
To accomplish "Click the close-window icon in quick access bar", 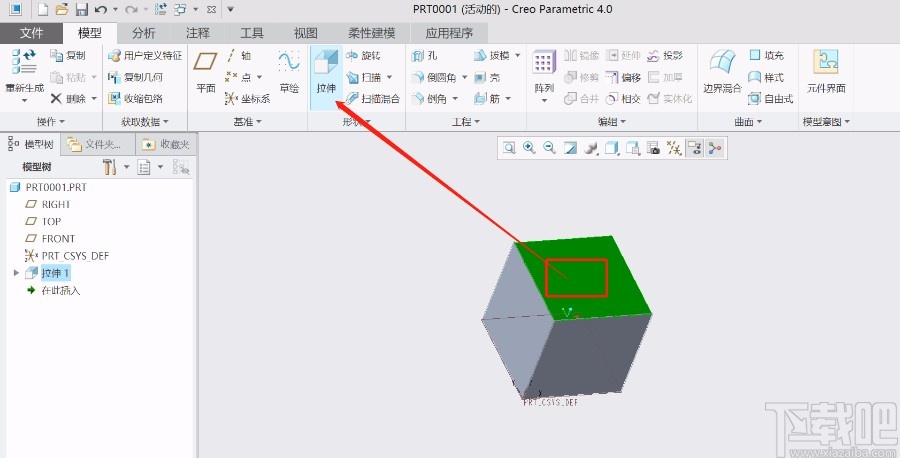I will pyautogui.click(x=211, y=10).
